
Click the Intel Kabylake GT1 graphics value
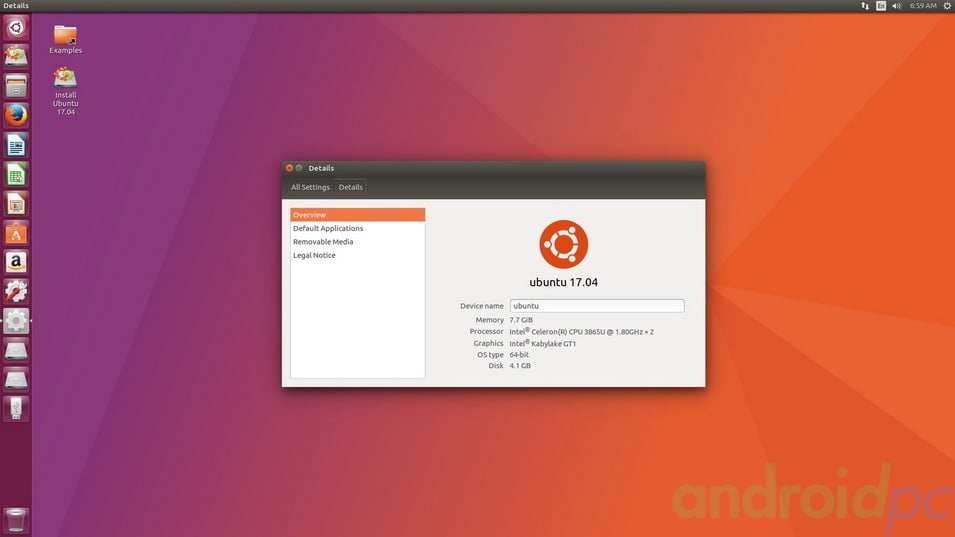(543, 343)
